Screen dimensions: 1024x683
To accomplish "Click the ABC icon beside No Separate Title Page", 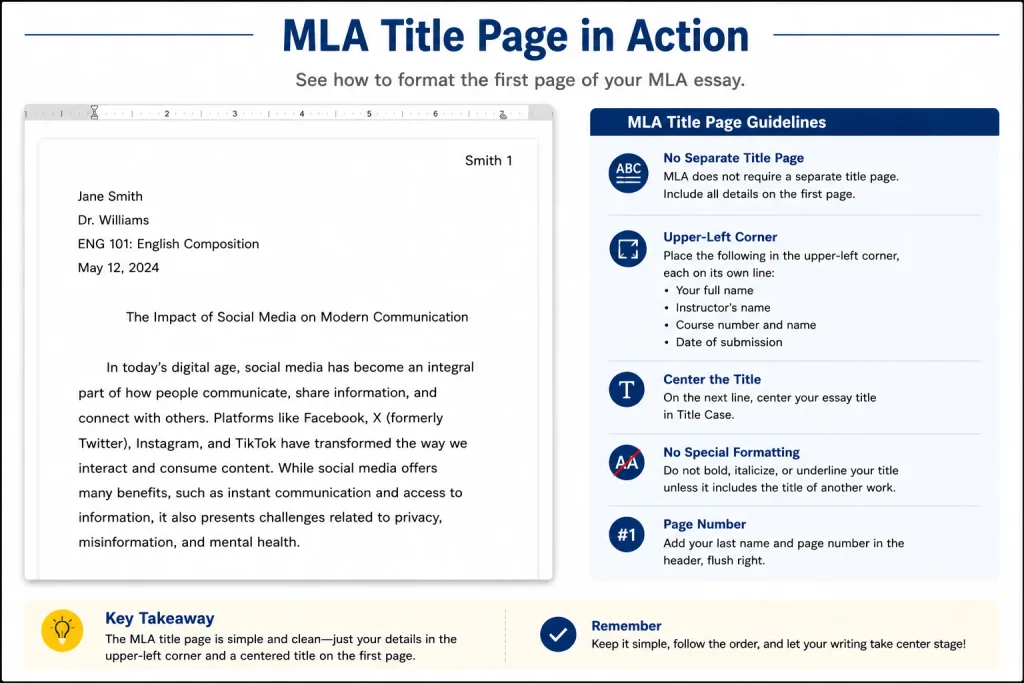I will pyautogui.click(x=628, y=173).
